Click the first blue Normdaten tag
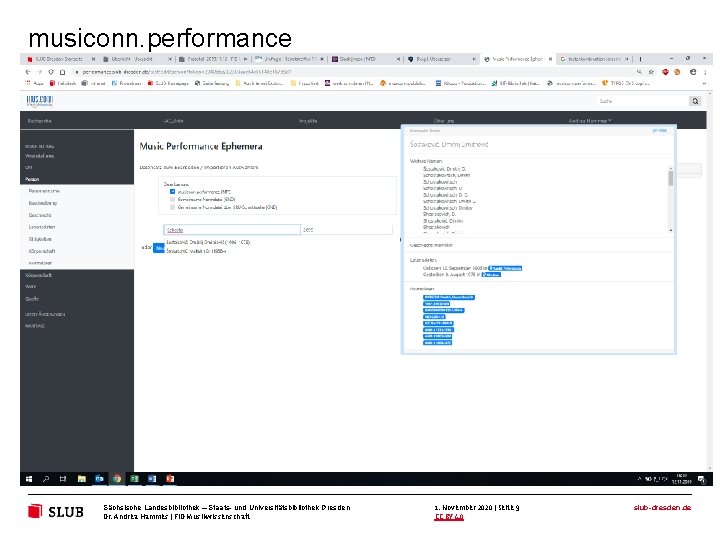This screenshot has height=540, width=720. (449, 298)
